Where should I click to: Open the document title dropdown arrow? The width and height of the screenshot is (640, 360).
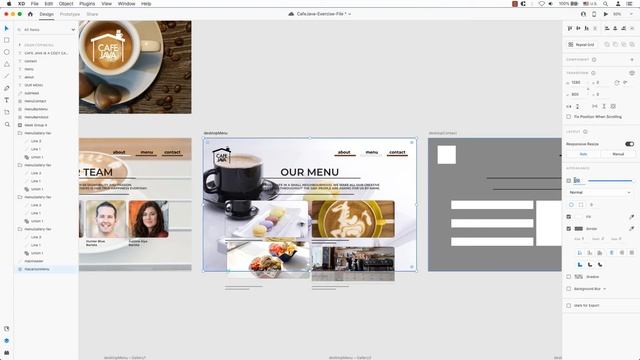(x=350, y=14)
